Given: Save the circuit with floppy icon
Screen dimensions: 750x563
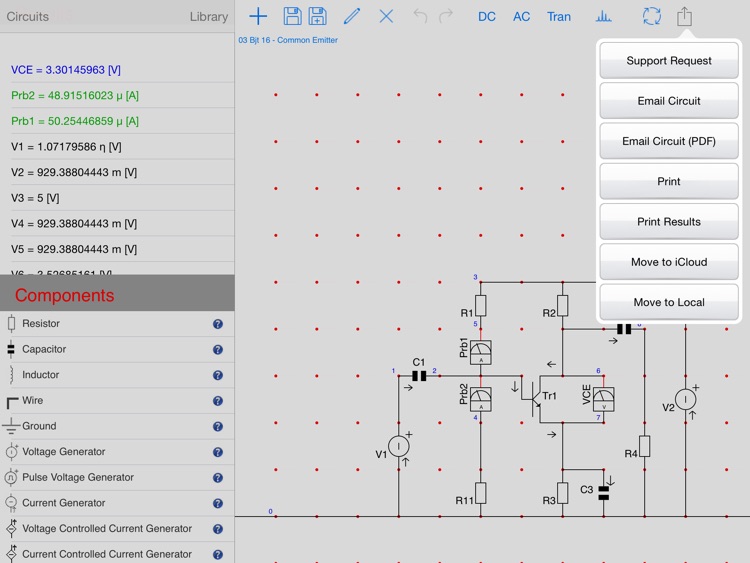Looking at the screenshot, I should coord(292,16).
